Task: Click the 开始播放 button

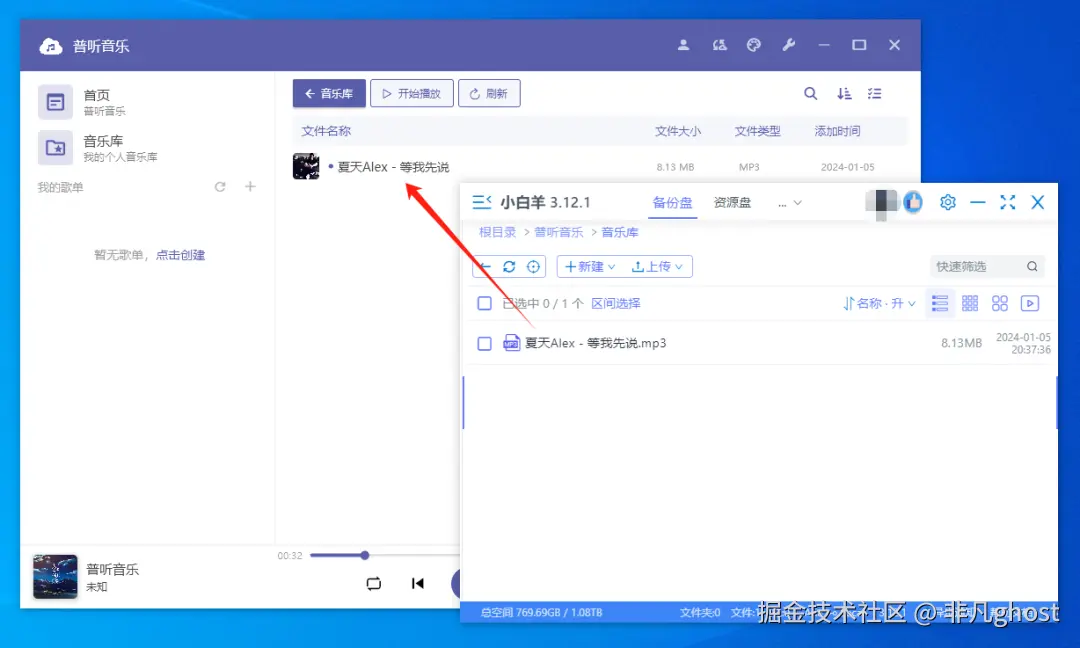Action: (411, 92)
